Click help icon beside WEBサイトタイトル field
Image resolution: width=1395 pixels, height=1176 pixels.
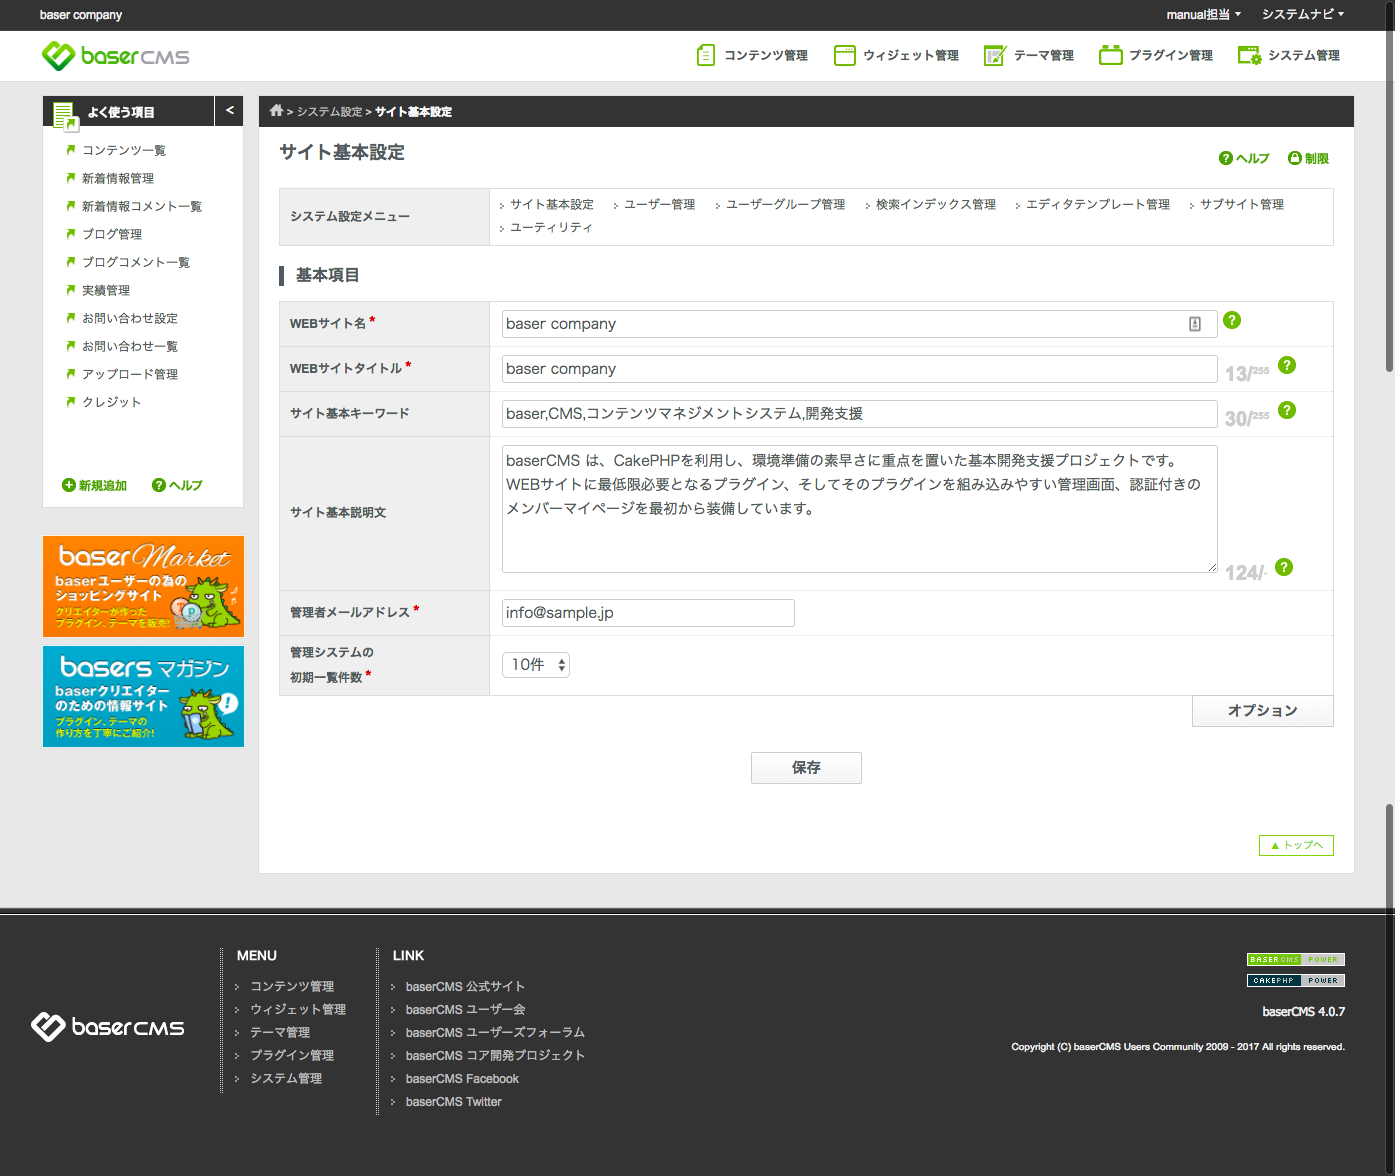pyautogui.click(x=1287, y=365)
